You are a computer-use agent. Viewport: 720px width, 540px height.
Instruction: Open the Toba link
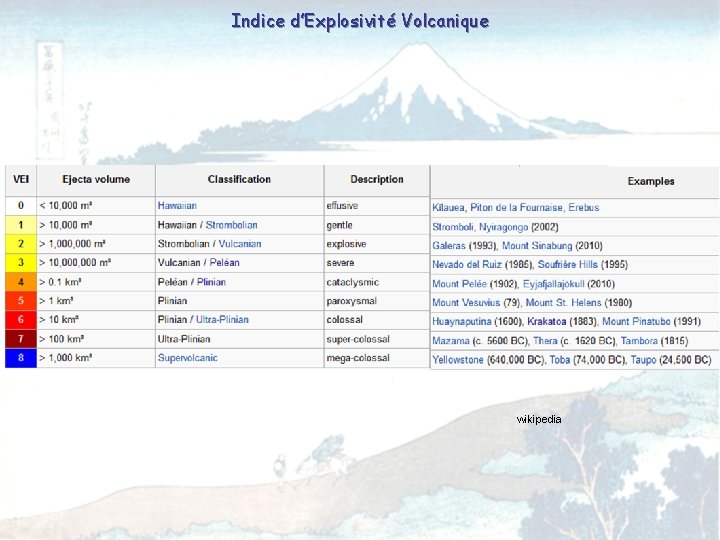pyautogui.click(x=560, y=360)
